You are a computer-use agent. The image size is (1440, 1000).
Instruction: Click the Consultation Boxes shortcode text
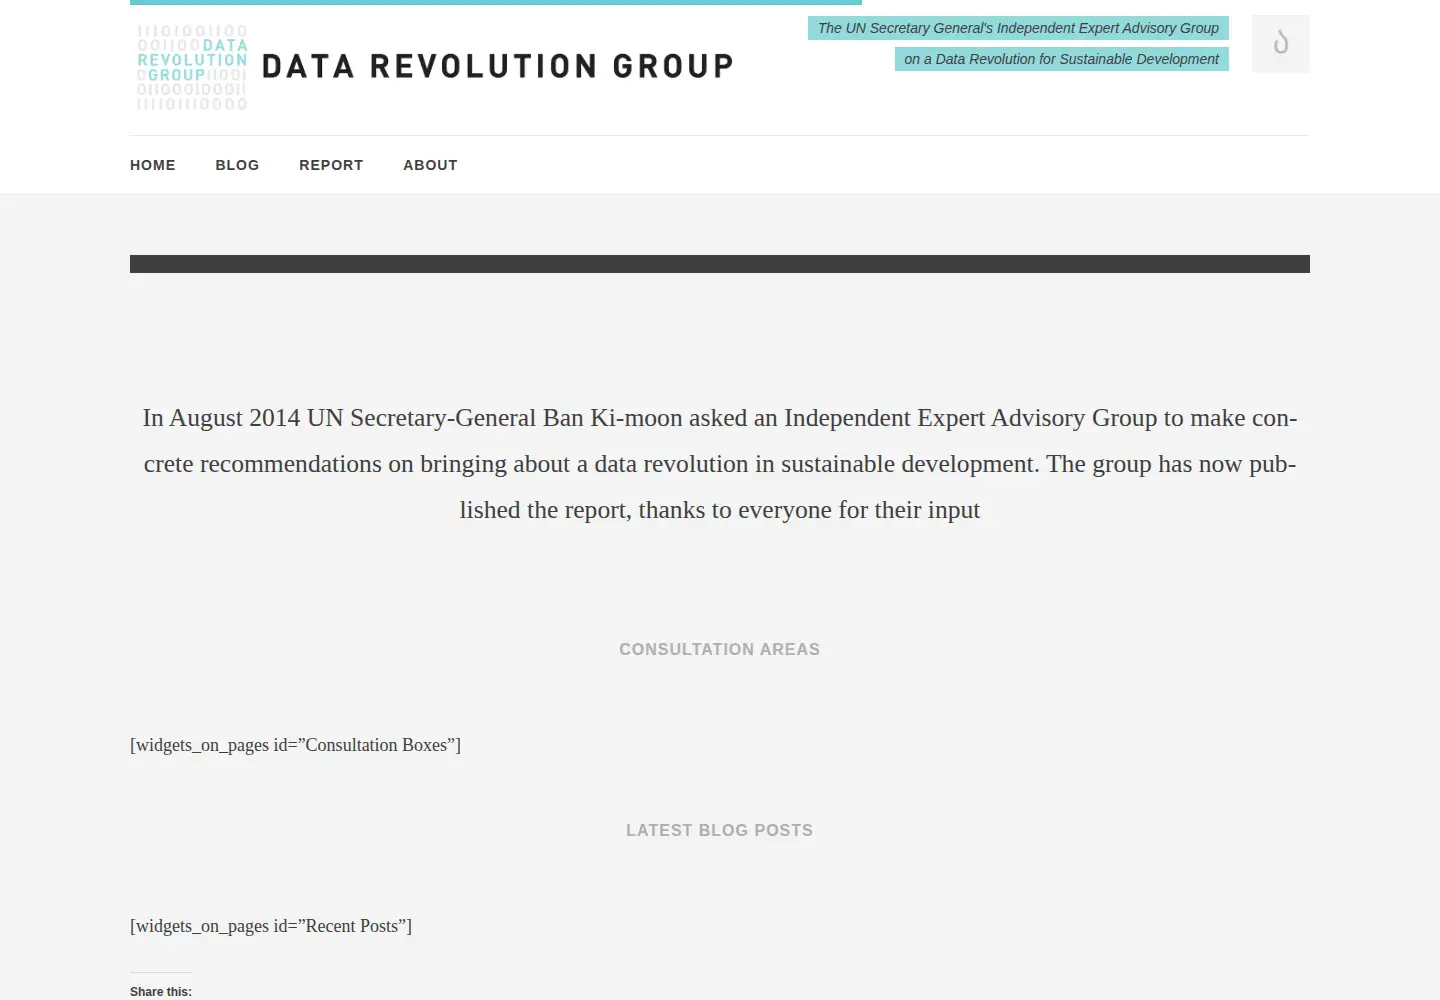click(295, 745)
